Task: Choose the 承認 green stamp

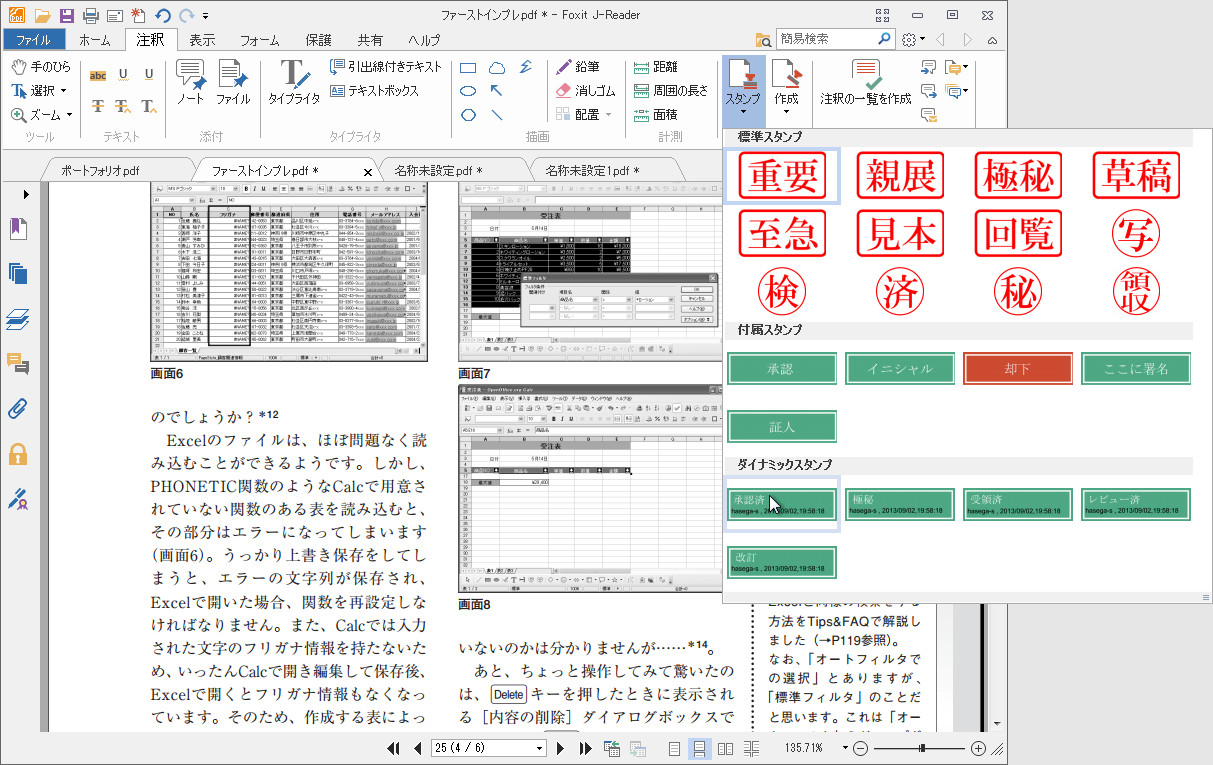Action: pos(782,368)
